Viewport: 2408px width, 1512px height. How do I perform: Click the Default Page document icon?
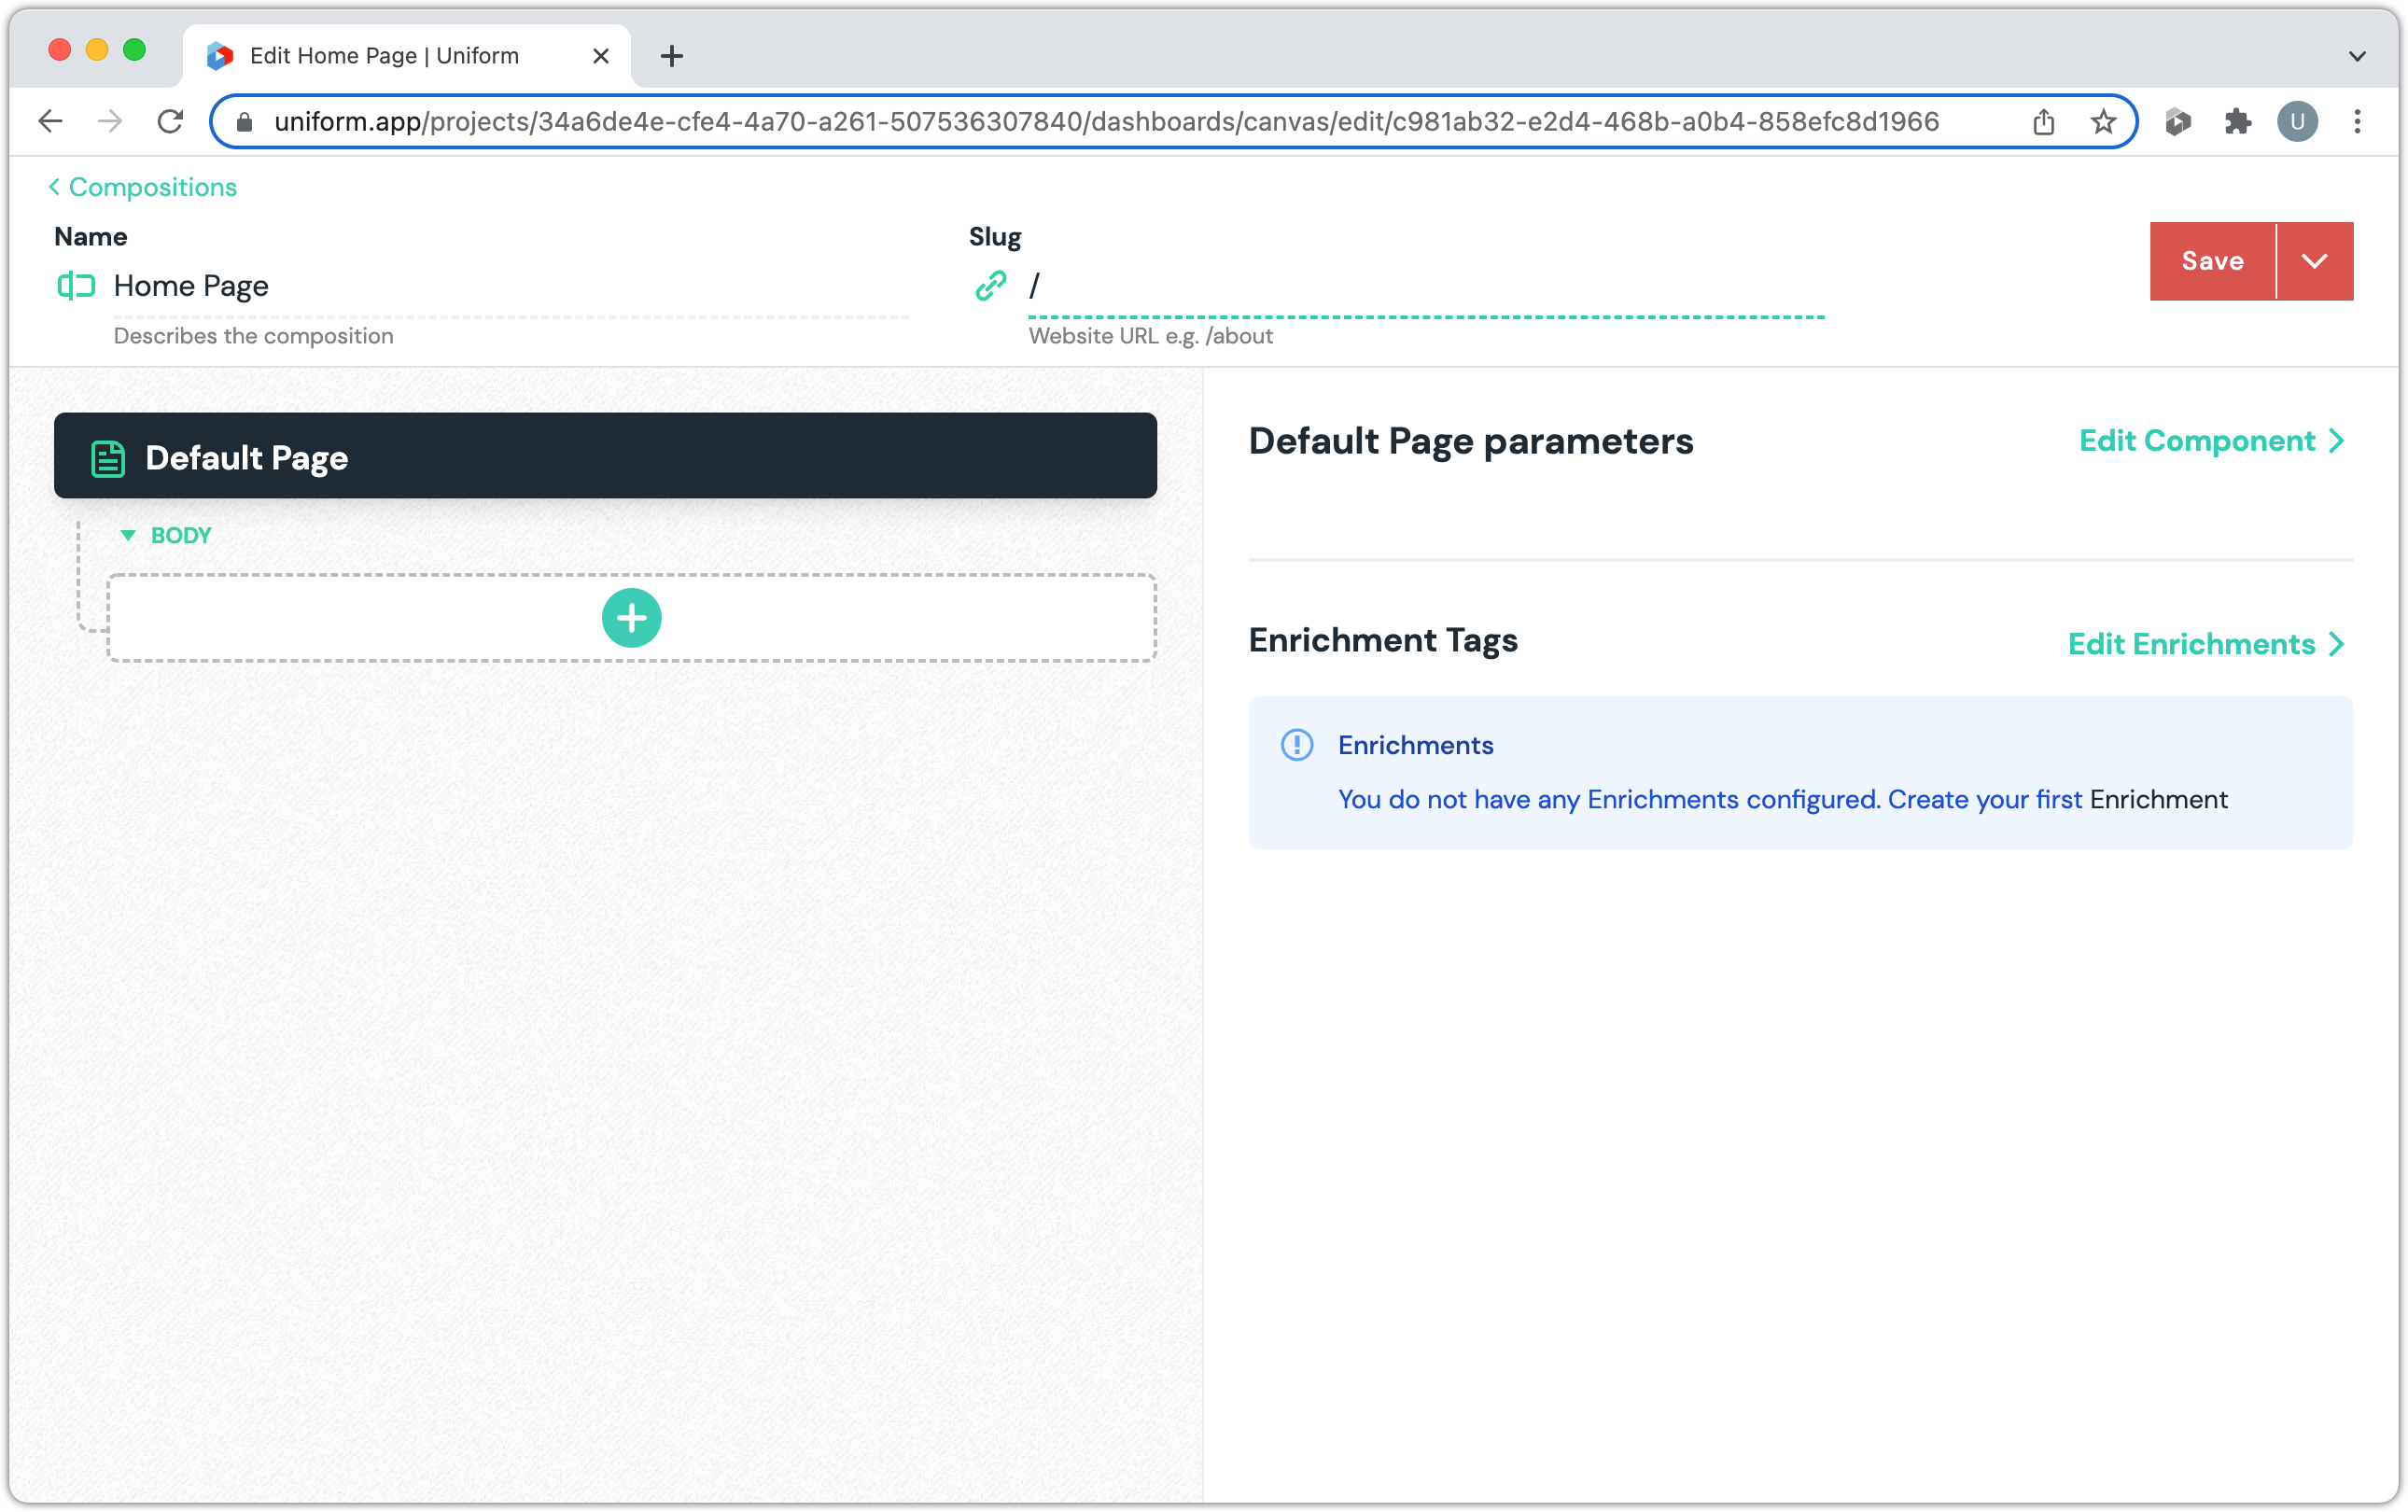[x=108, y=458]
